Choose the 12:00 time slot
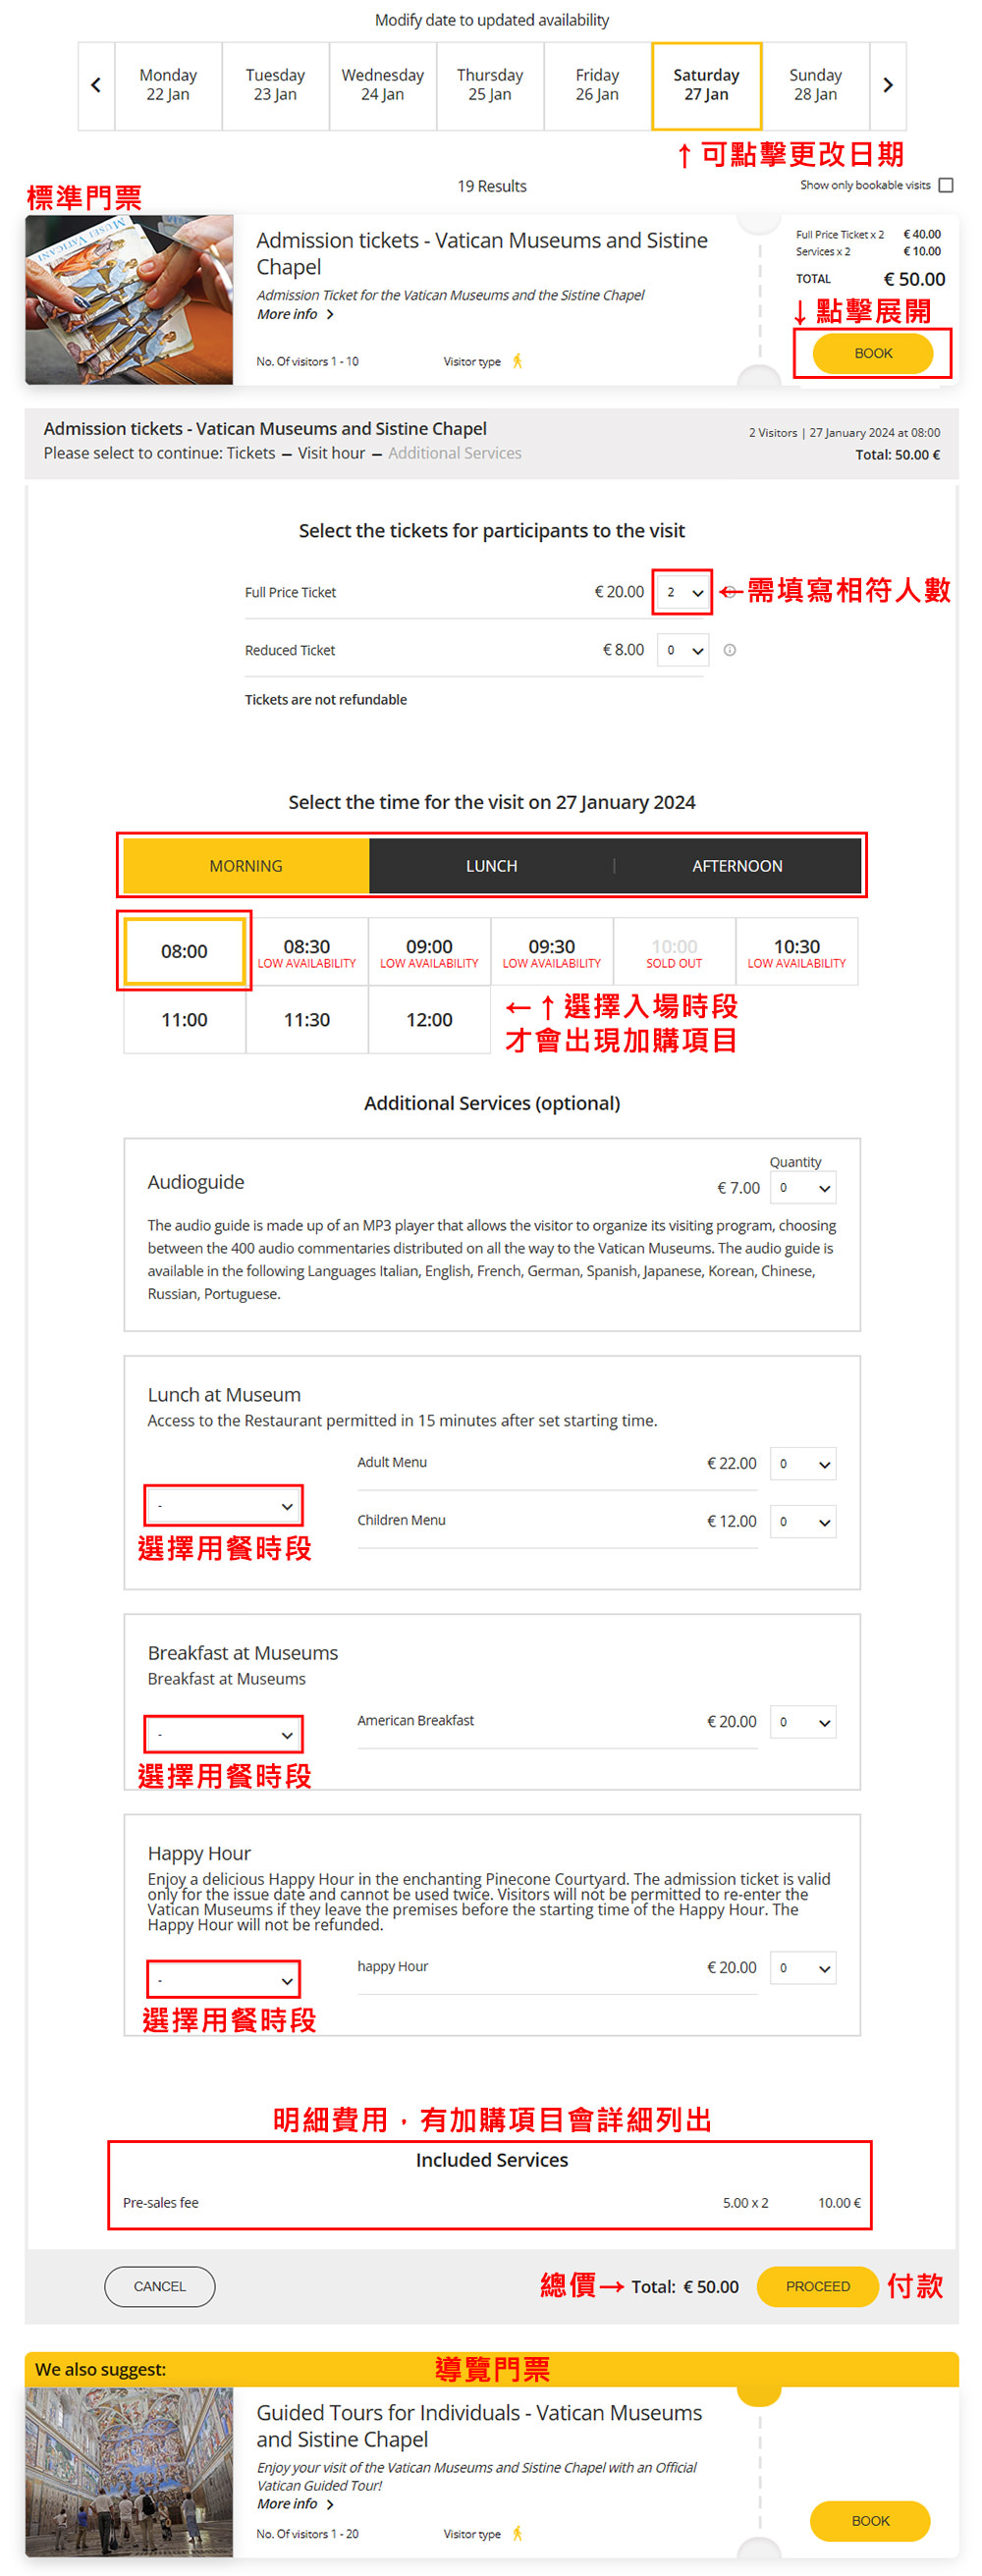The height and width of the screenshot is (2576, 982). (429, 1020)
